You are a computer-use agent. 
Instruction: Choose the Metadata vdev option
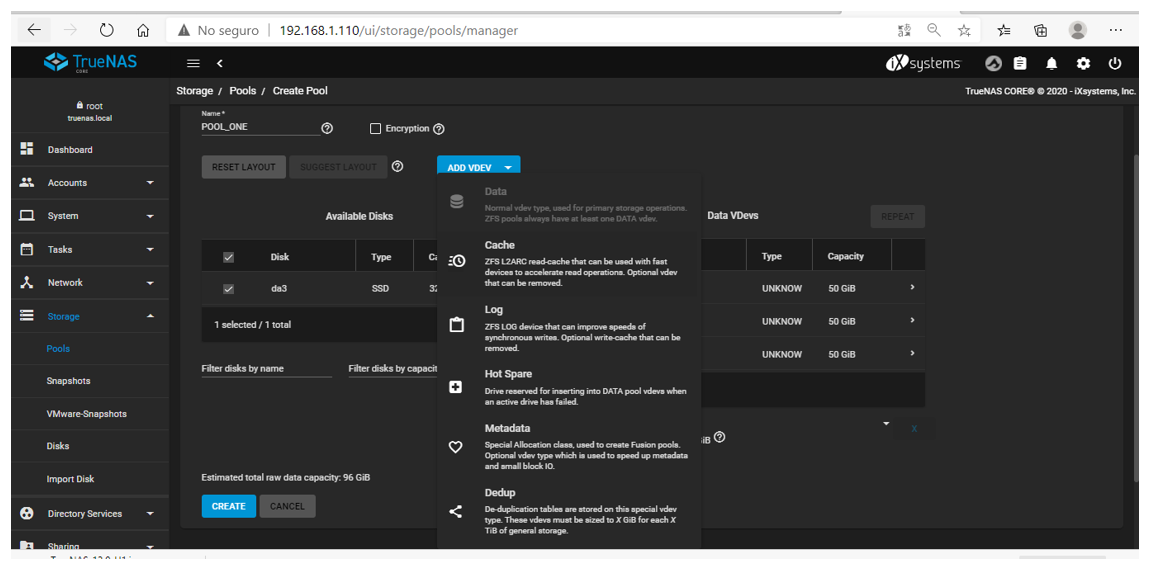(x=568, y=449)
